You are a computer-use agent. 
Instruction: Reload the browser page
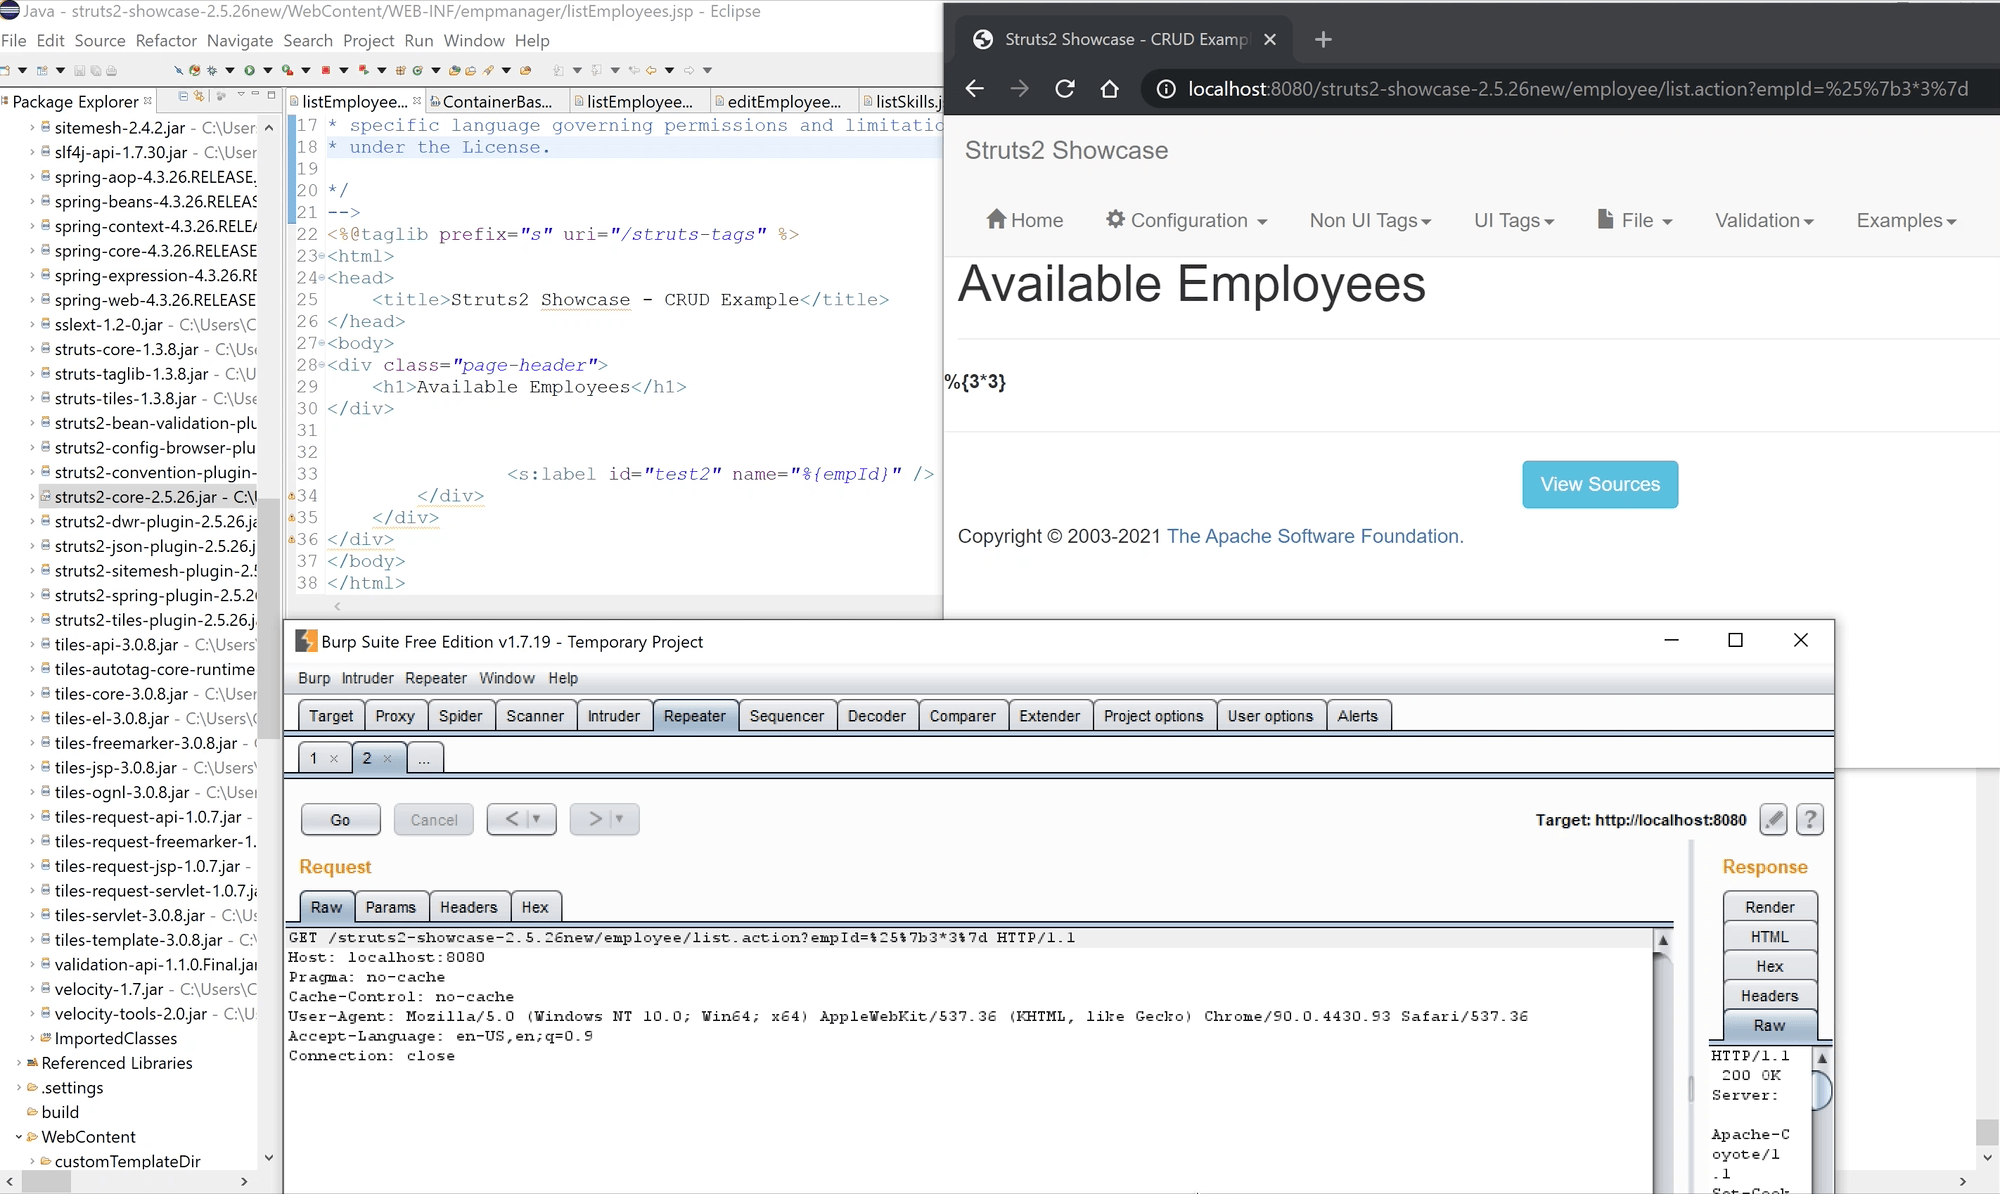click(1065, 89)
